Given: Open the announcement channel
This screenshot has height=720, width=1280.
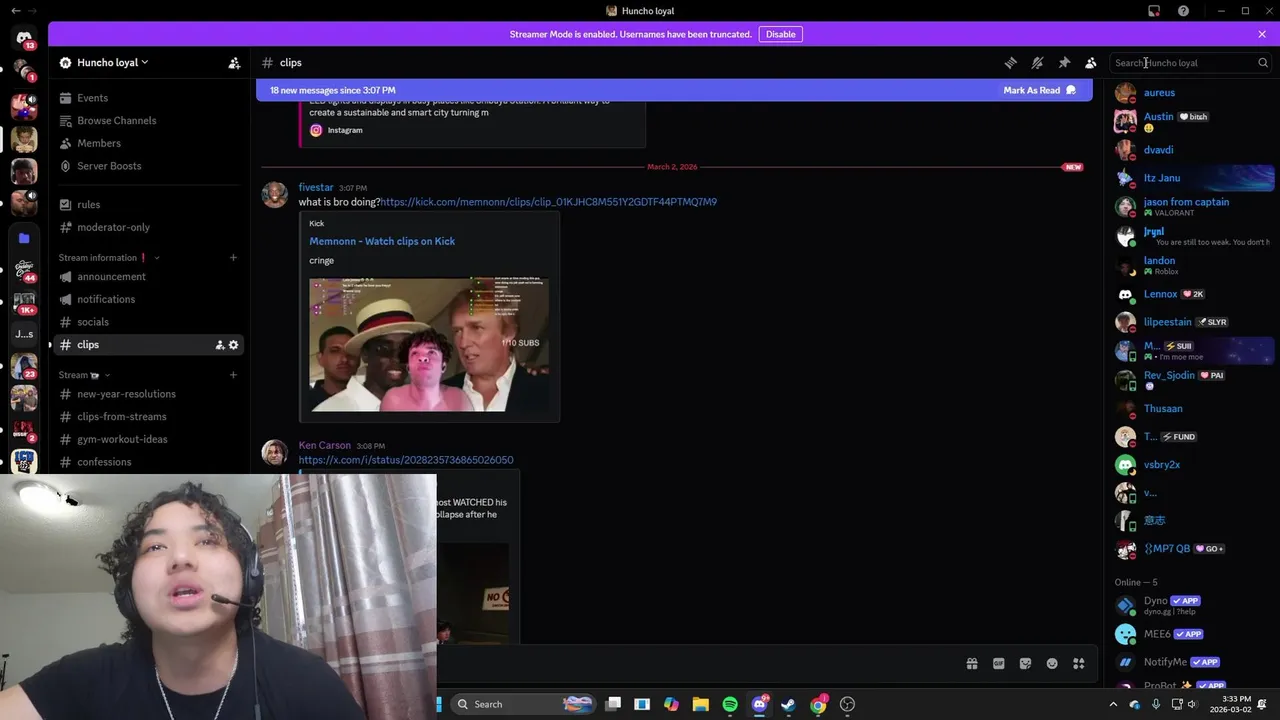Looking at the screenshot, I should coord(150,276).
